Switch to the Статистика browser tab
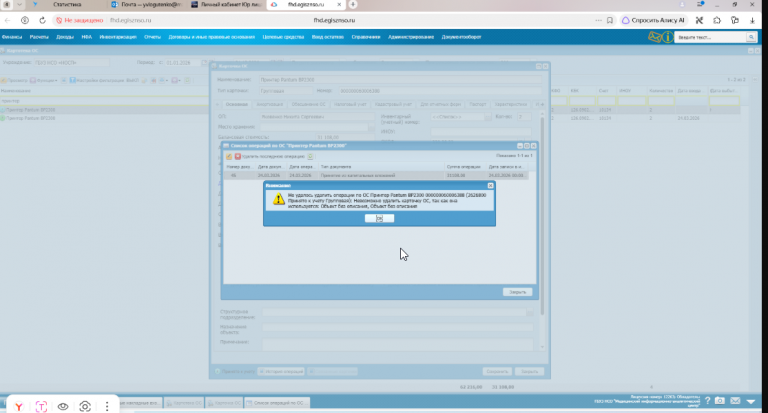Image resolution: width=768 pixels, height=413 pixels. [x=67, y=4]
